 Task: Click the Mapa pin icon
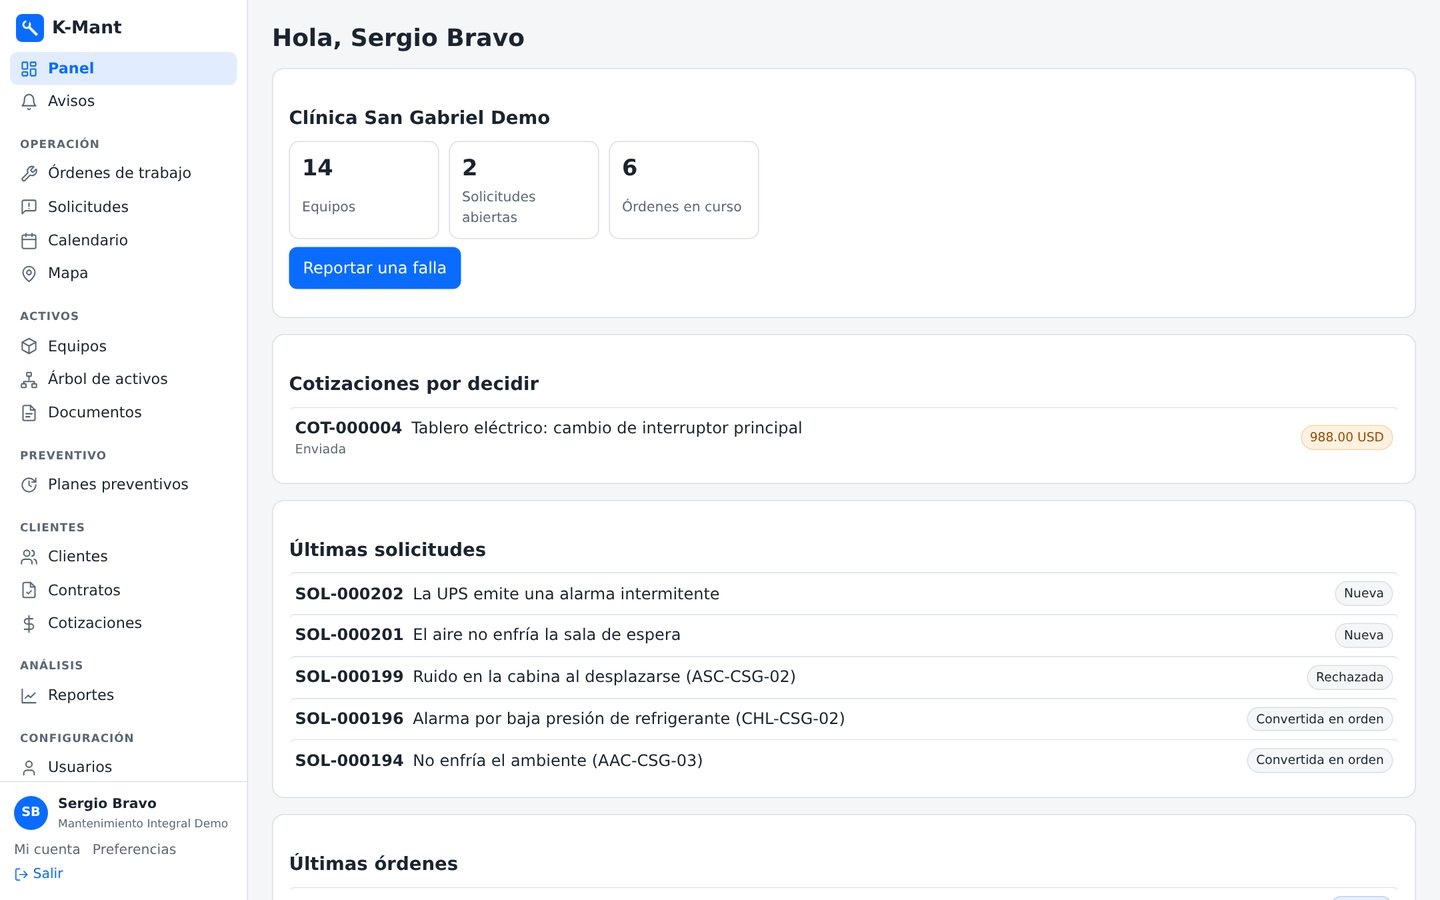29,274
